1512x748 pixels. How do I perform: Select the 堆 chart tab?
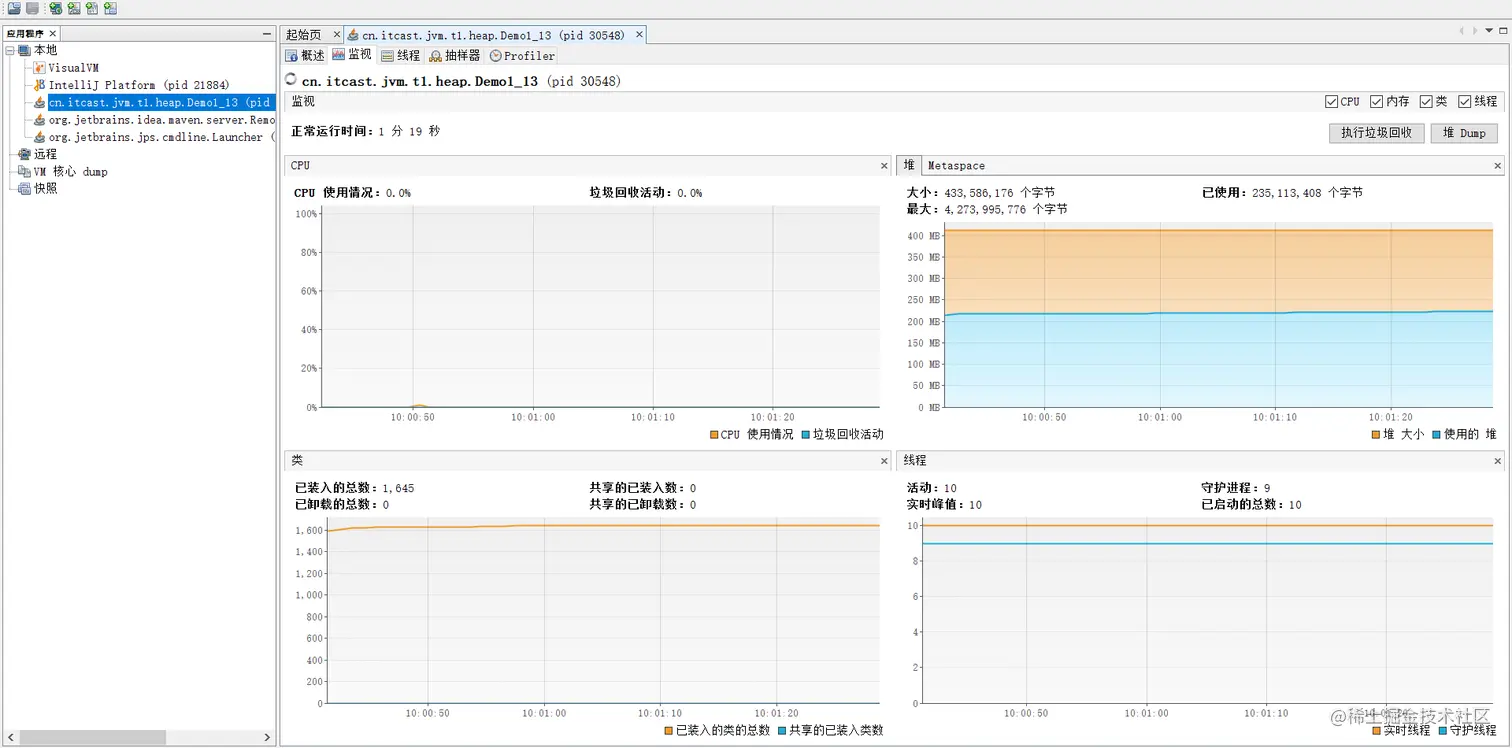909,166
